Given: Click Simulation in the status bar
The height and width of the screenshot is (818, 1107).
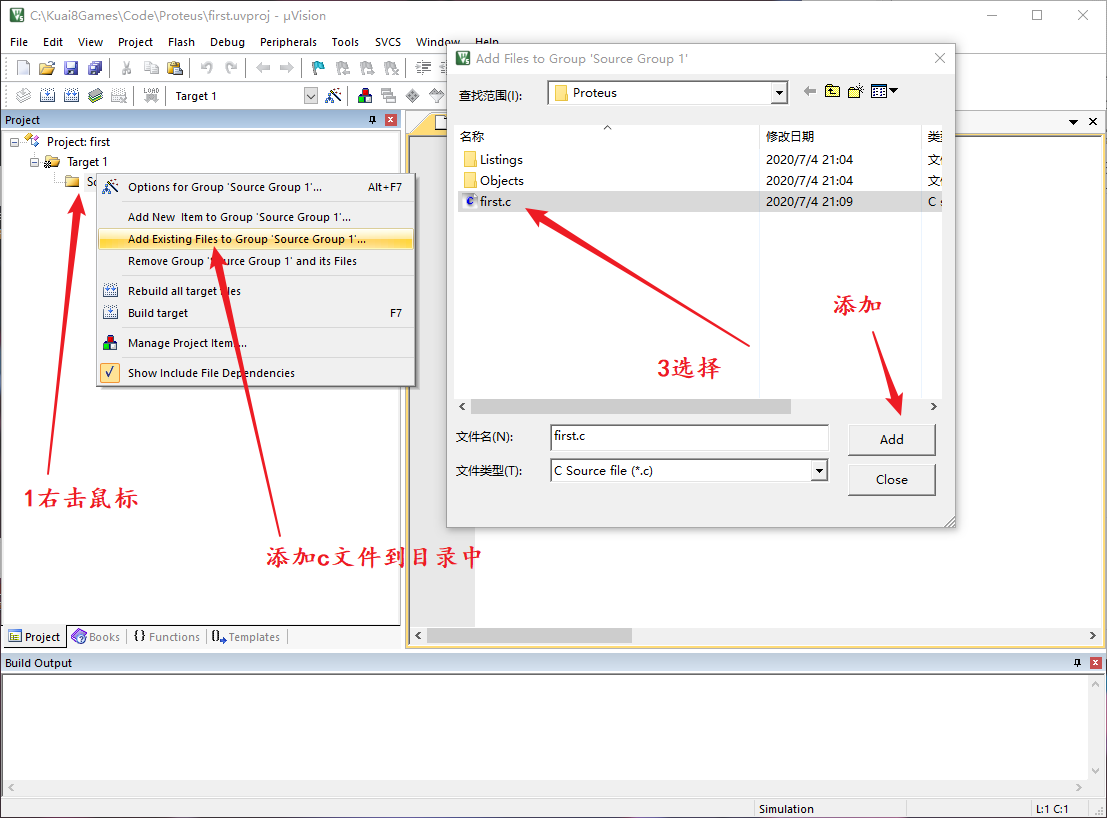Looking at the screenshot, I should (x=786, y=809).
